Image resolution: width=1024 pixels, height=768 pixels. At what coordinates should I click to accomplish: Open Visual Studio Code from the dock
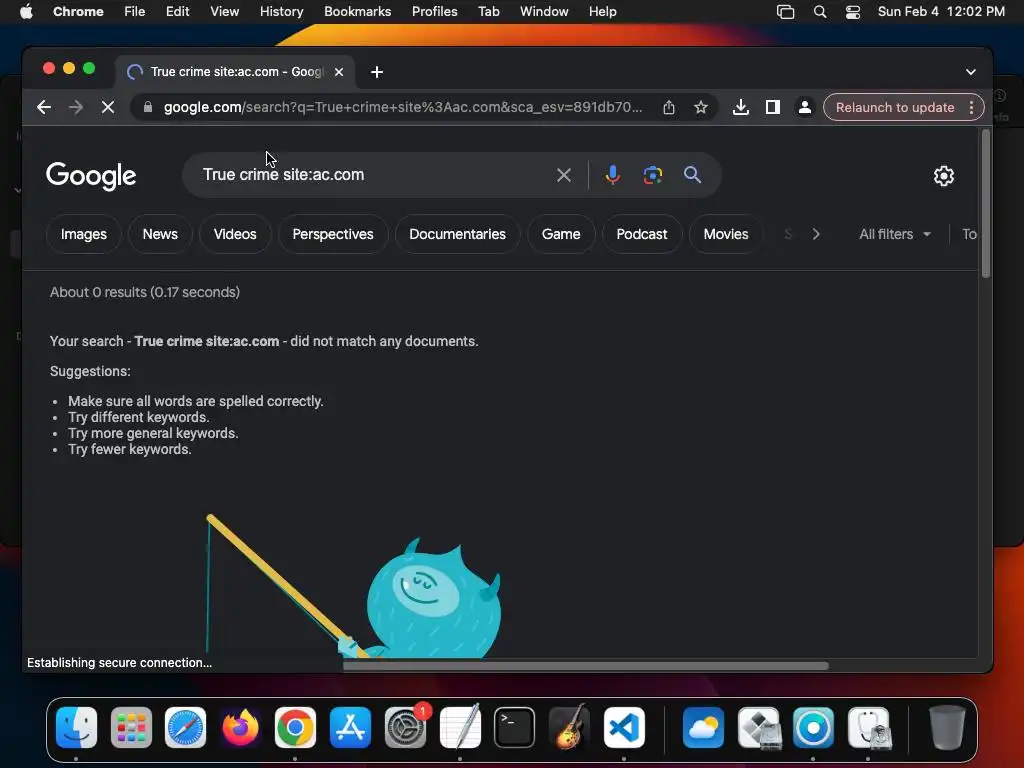pos(624,727)
